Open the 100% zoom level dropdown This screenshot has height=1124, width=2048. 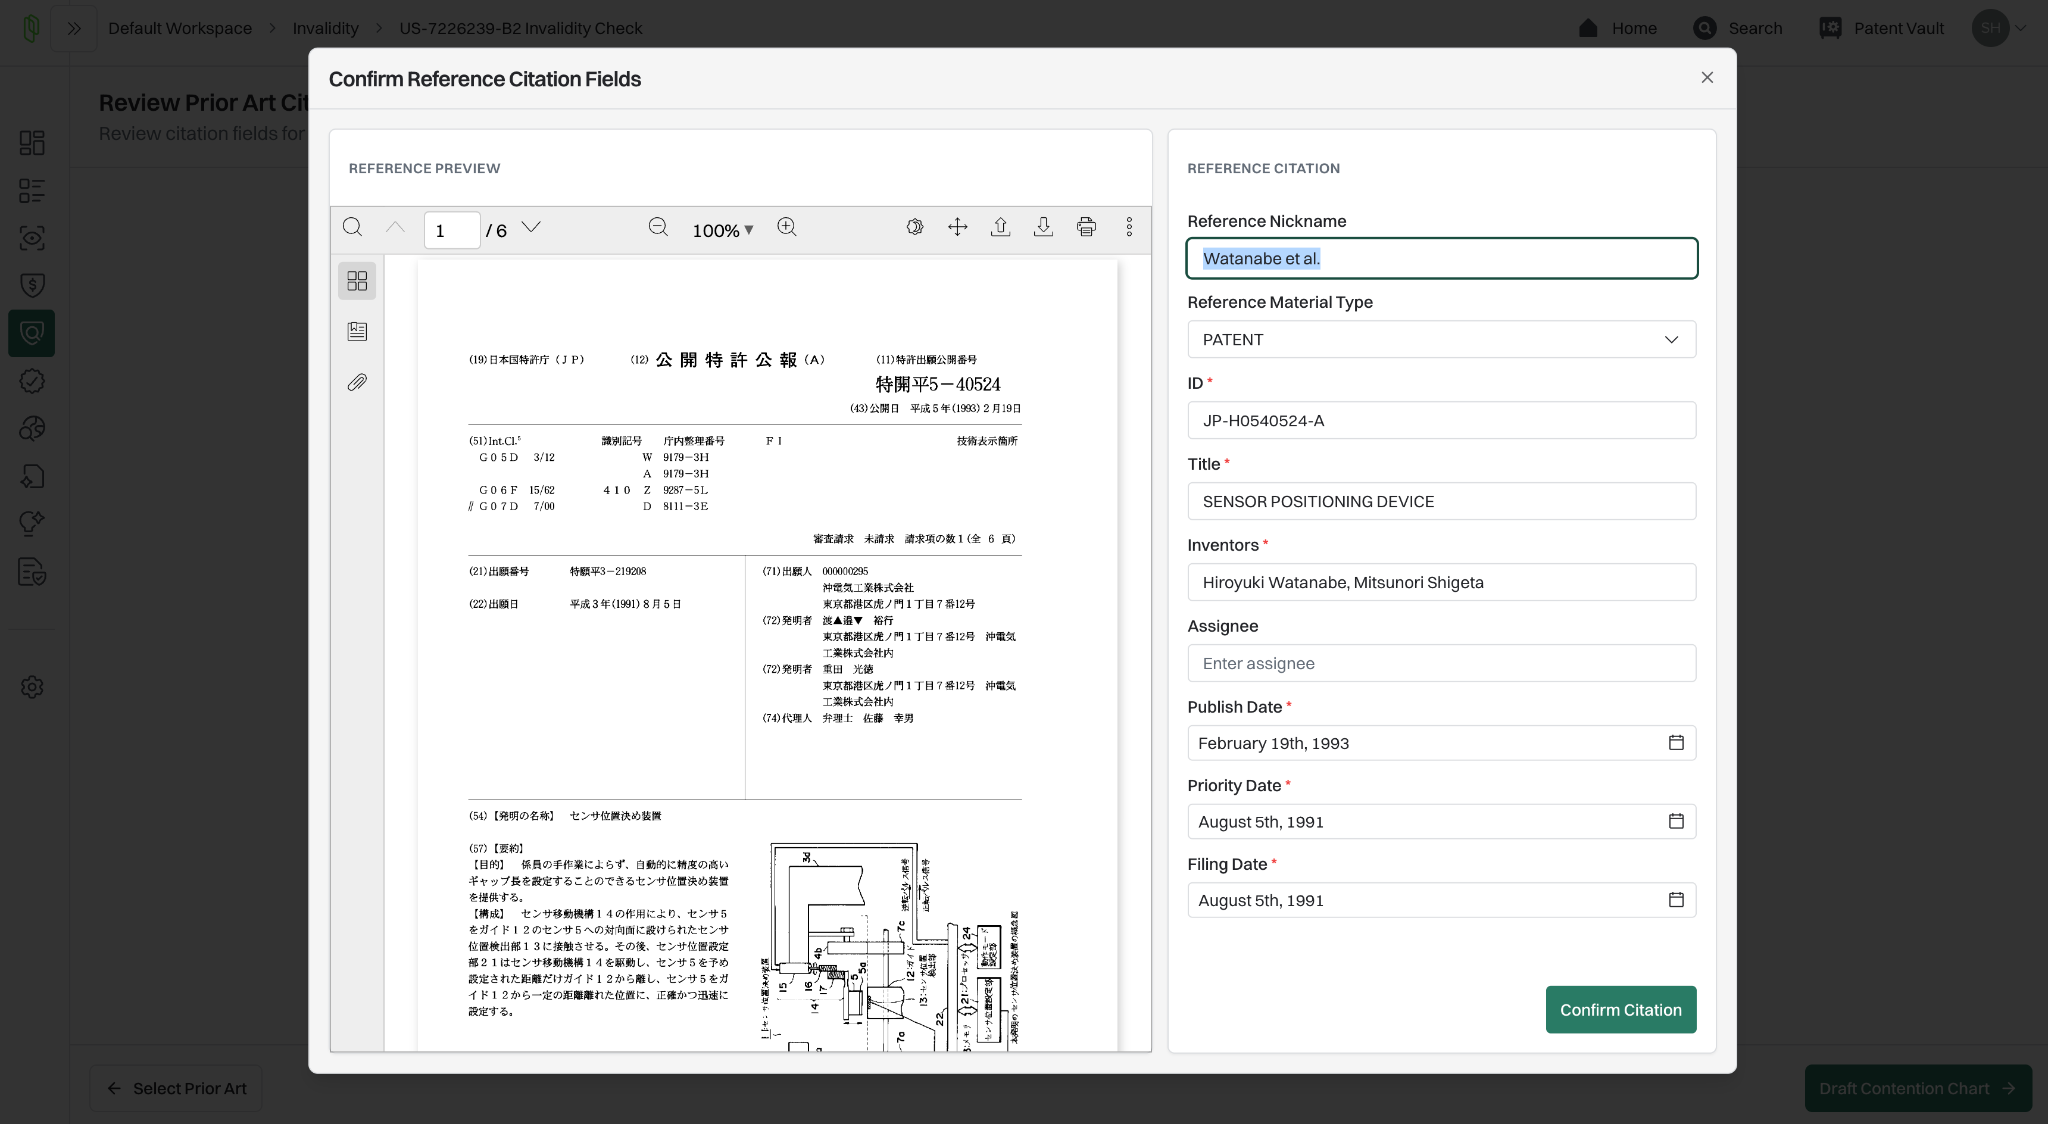click(722, 230)
